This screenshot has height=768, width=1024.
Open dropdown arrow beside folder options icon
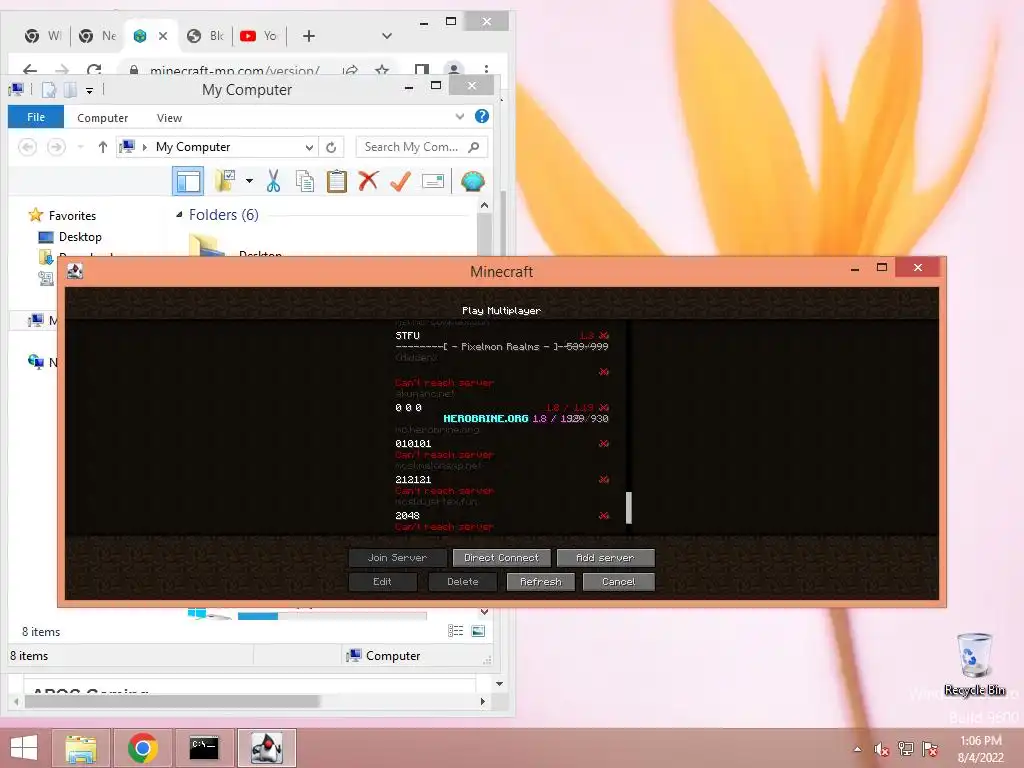[249, 181]
